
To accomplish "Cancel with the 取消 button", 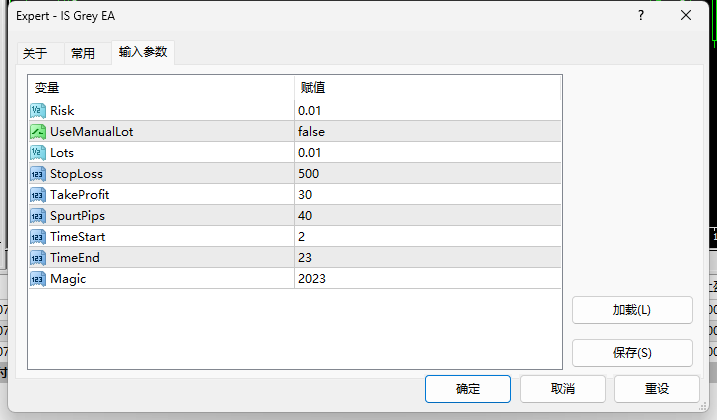I will [563, 389].
